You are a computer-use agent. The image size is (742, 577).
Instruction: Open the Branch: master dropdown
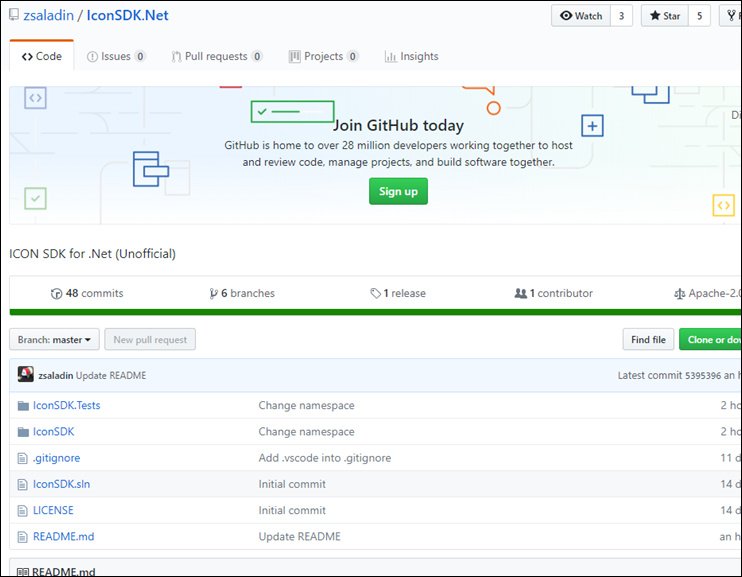point(54,339)
